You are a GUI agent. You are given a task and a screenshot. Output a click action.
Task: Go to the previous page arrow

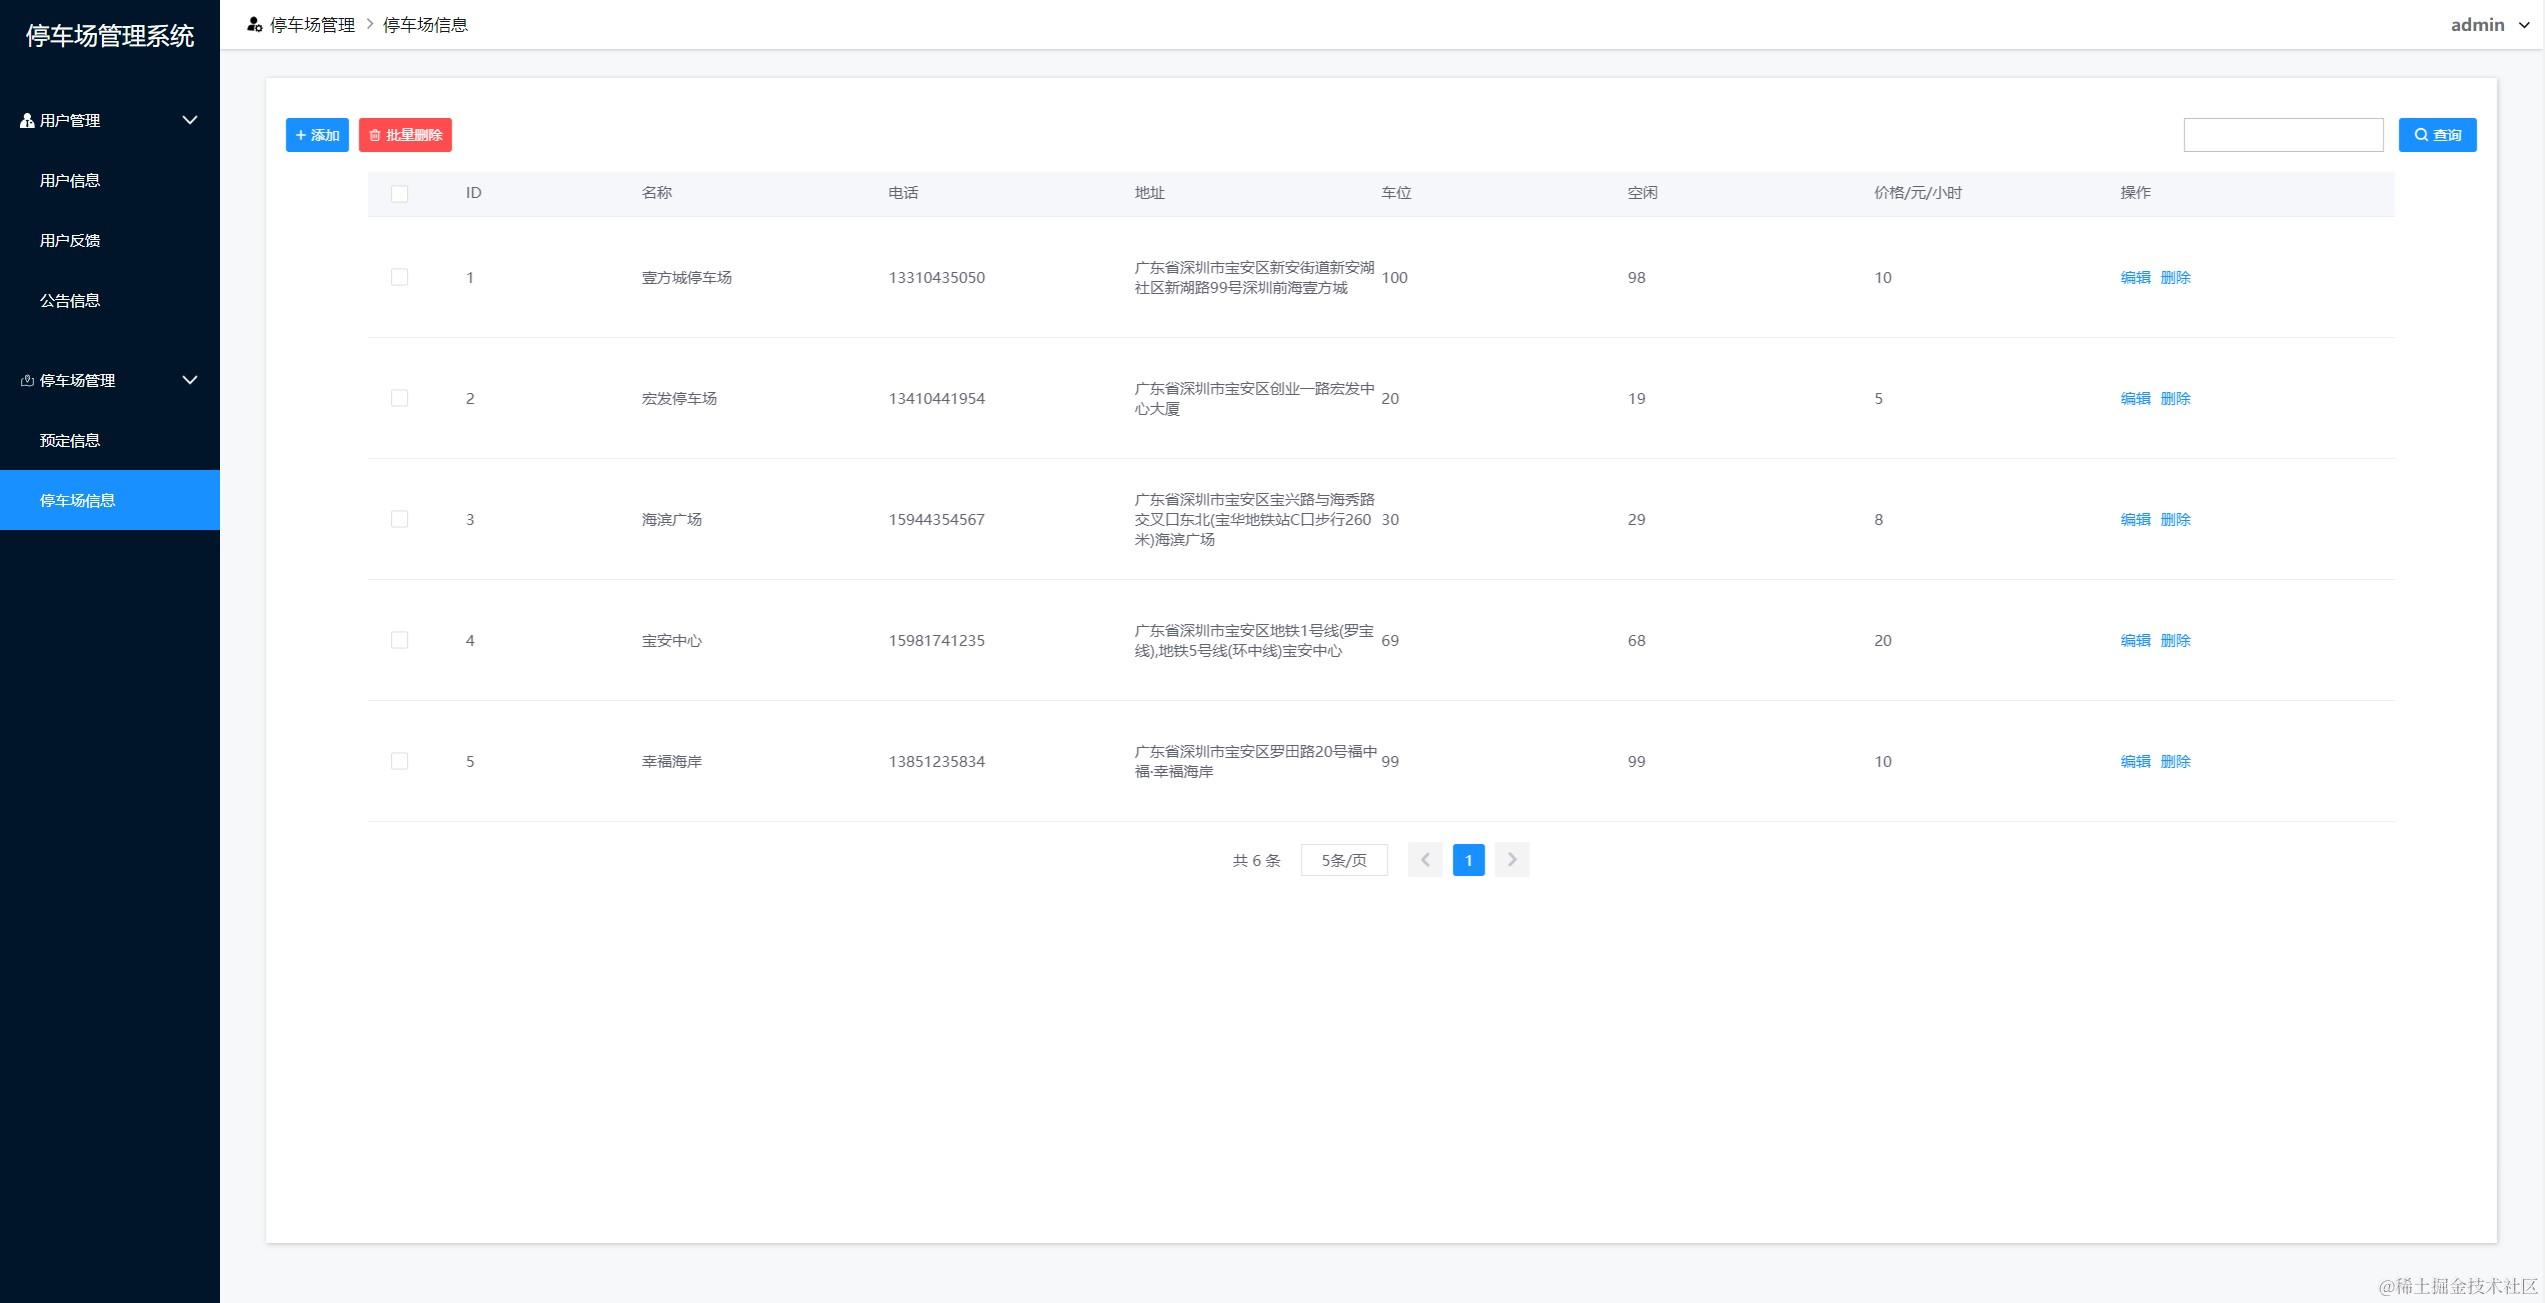1424,860
